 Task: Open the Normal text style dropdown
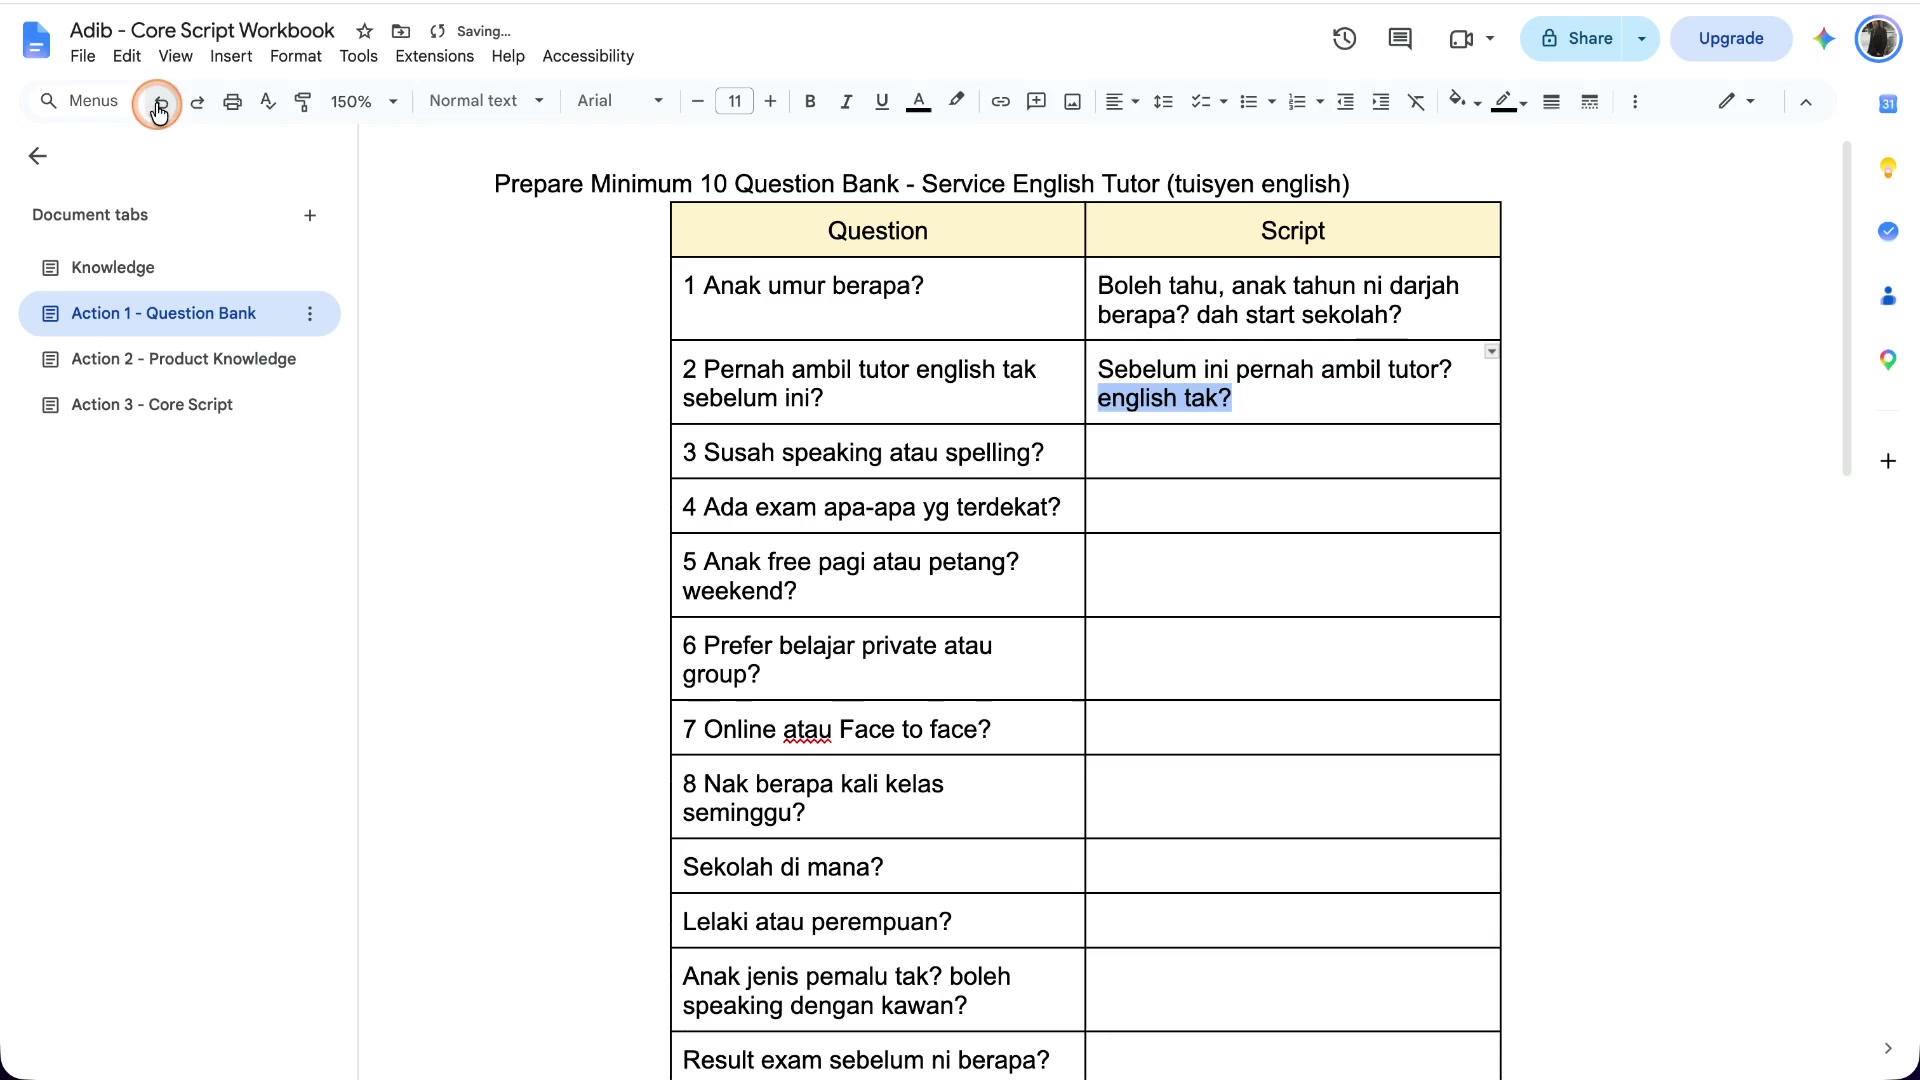(x=486, y=101)
